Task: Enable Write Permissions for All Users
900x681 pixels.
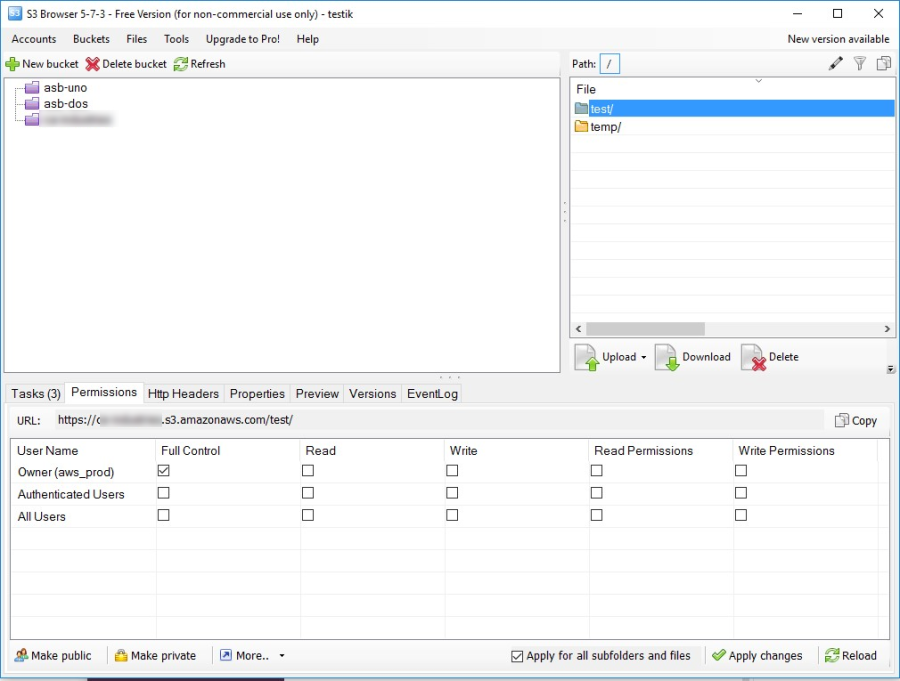Action: [741, 515]
